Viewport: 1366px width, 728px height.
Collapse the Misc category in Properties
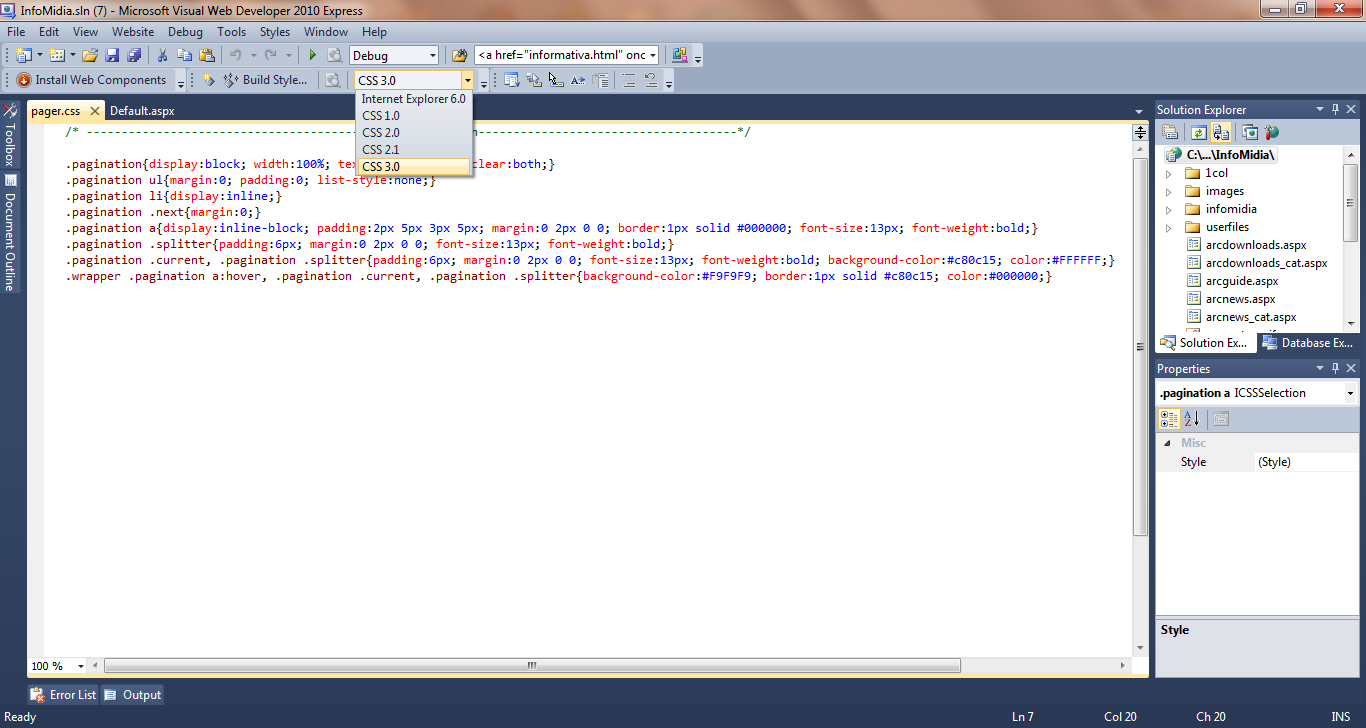click(x=1166, y=443)
